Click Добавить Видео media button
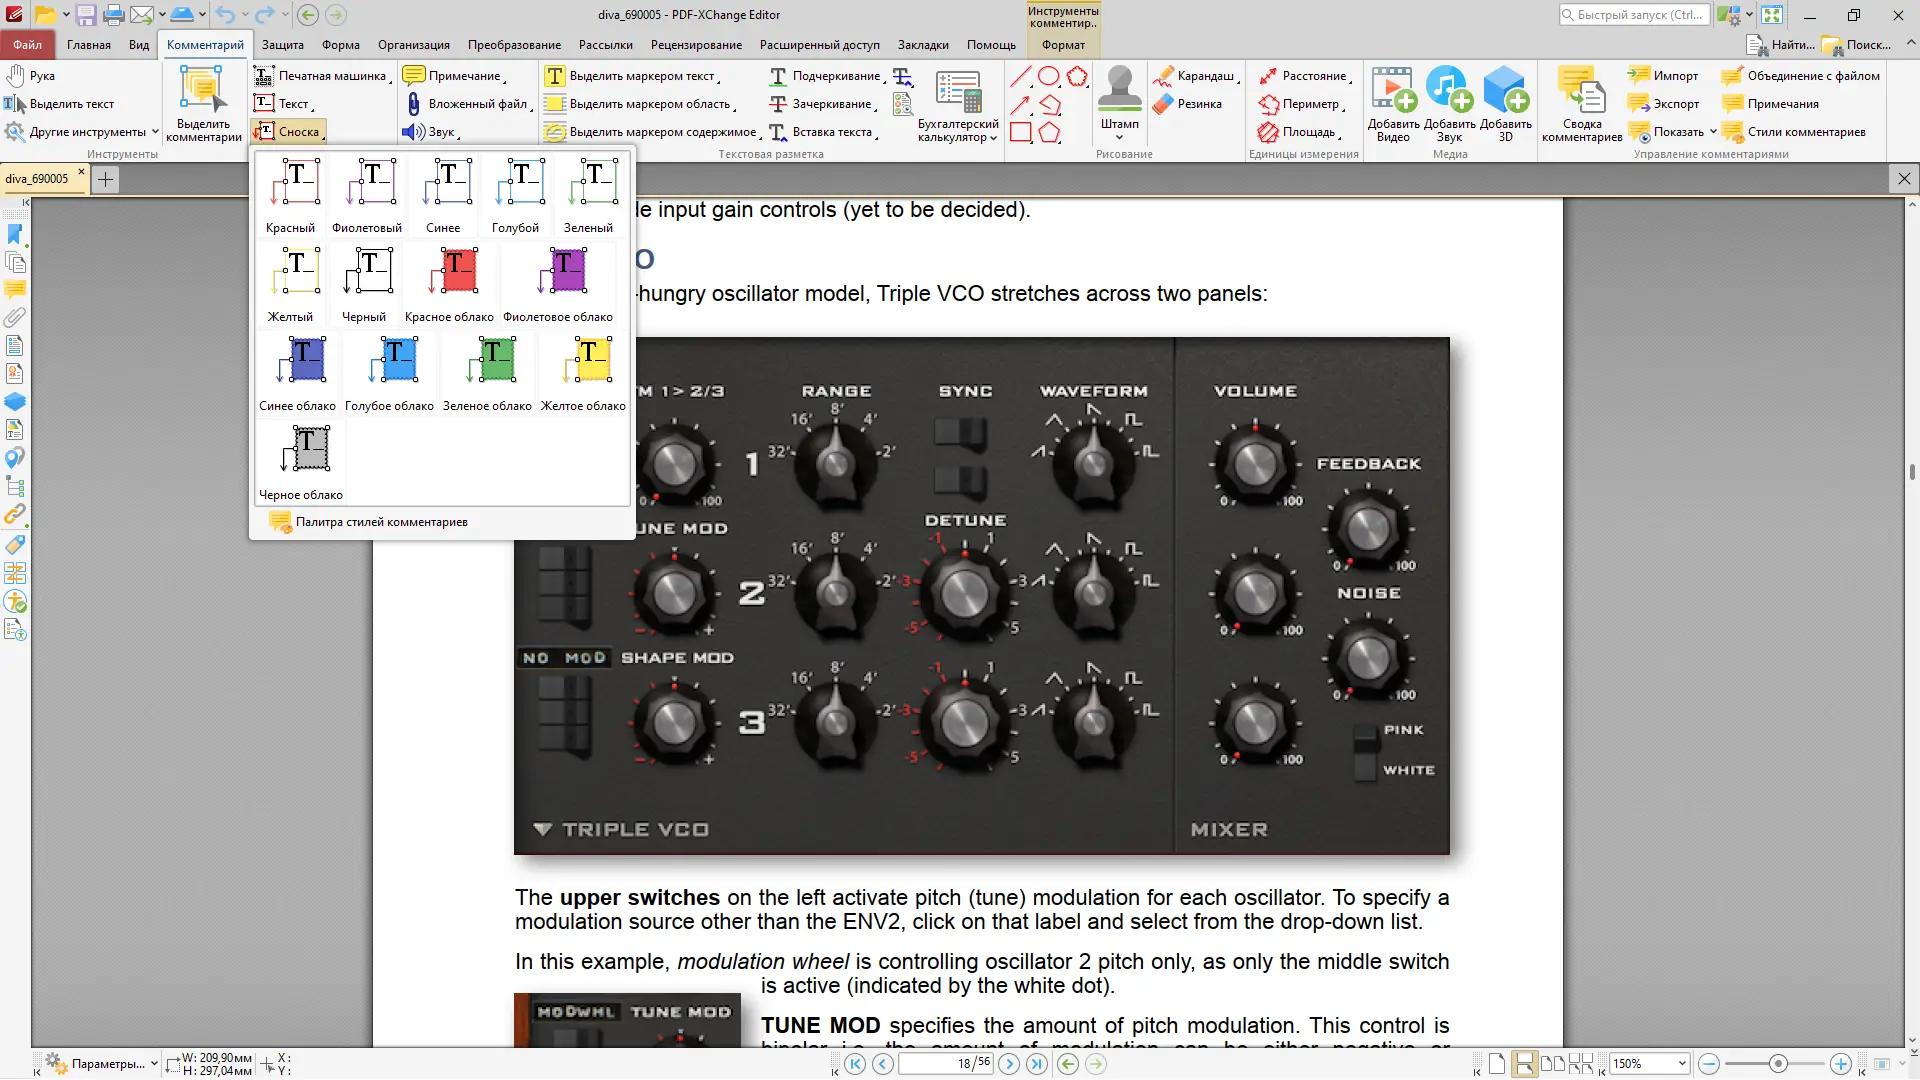The height and width of the screenshot is (1080, 1920). (x=1393, y=104)
